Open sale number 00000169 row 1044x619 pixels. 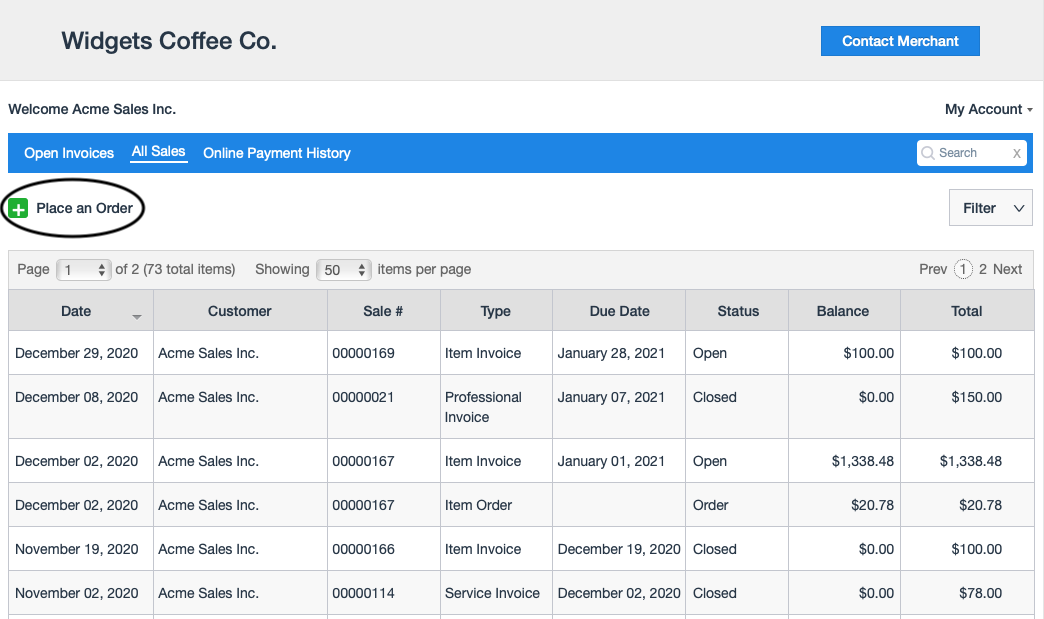(x=364, y=353)
